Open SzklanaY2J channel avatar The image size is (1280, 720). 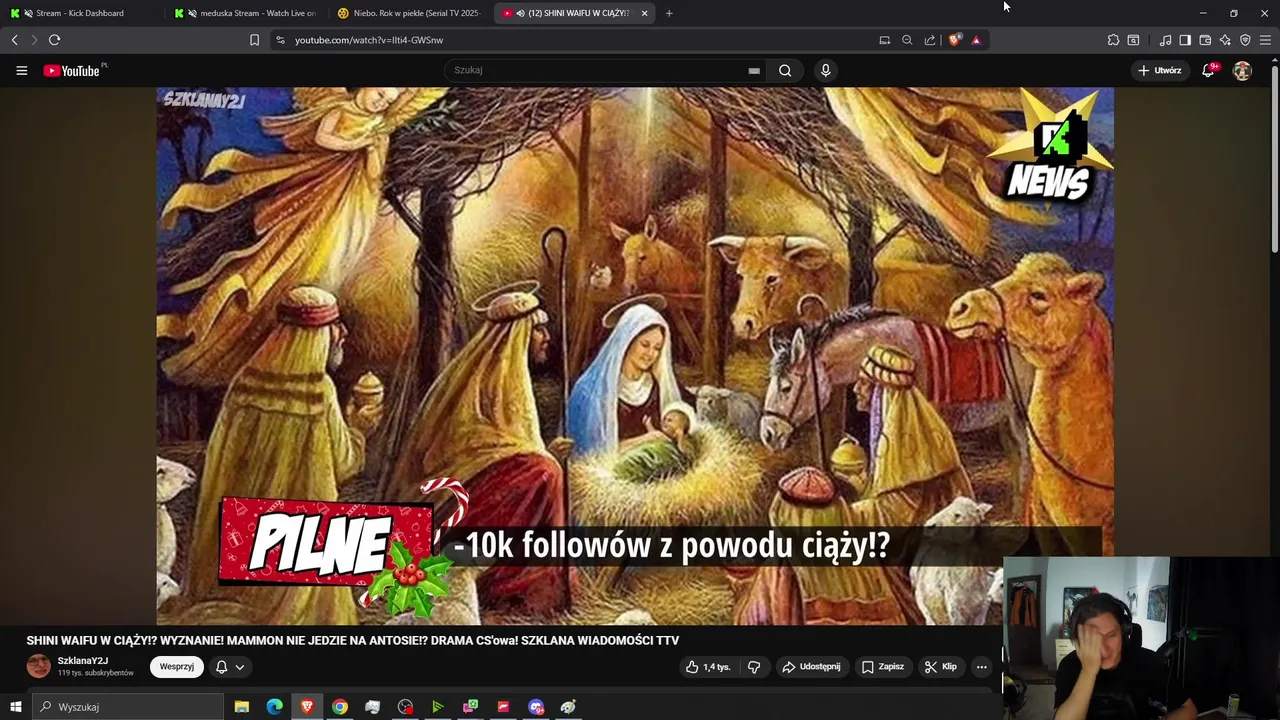click(38, 666)
